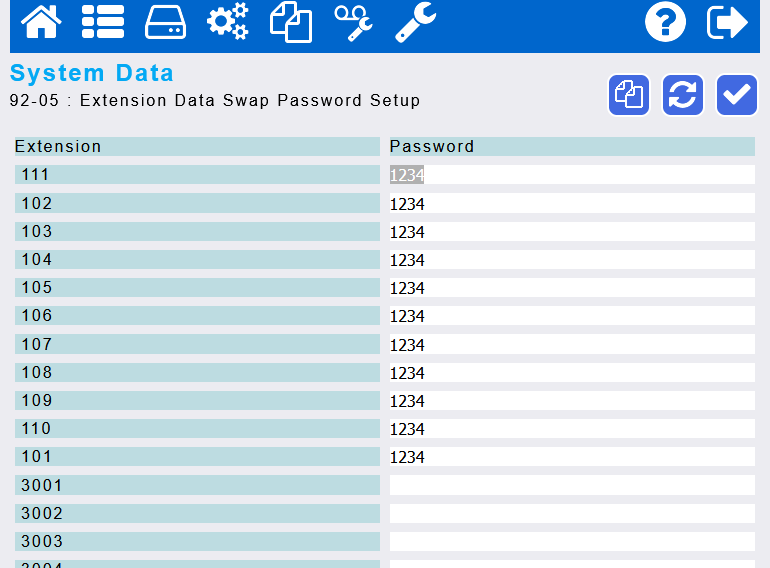Select extension row 3001

coord(197,485)
